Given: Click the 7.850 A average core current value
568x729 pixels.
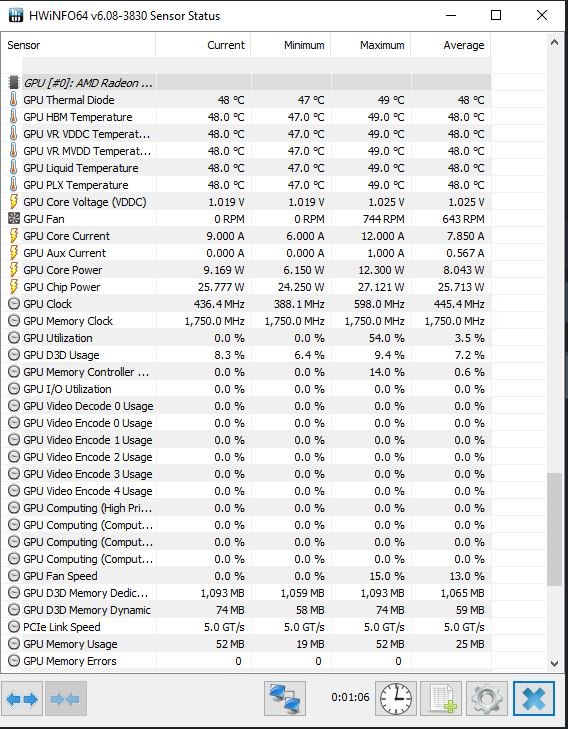Looking at the screenshot, I should (465, 236).
